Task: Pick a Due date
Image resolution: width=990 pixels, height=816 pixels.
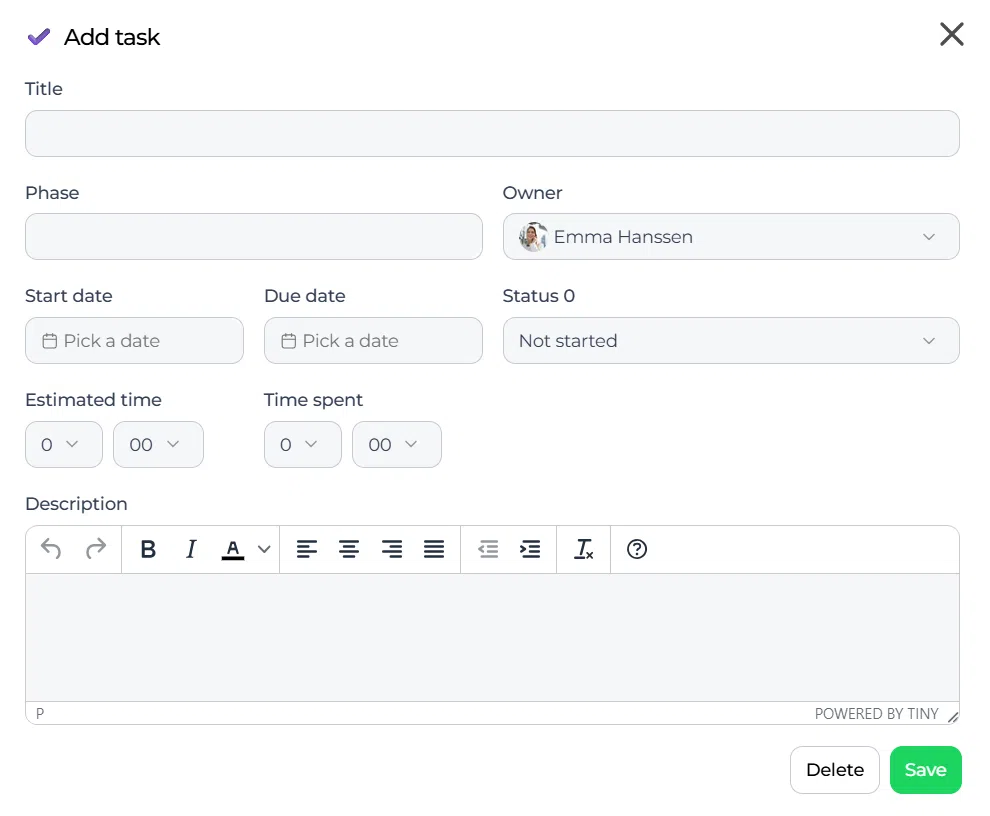Action: (373, 341)
